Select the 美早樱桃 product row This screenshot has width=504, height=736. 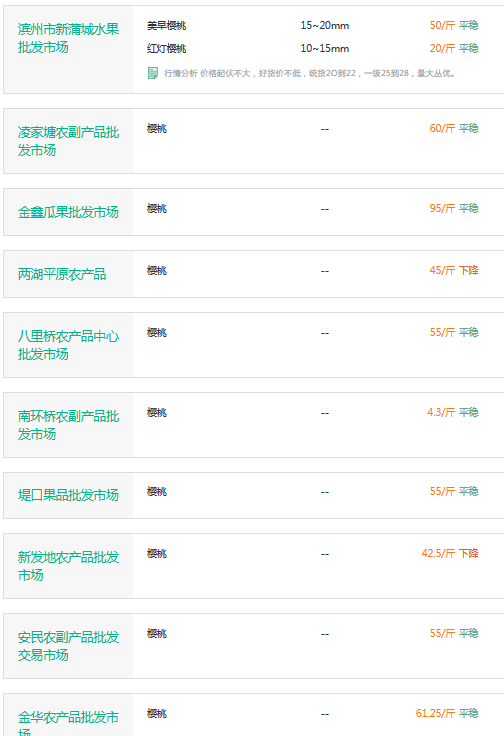(313, 25)
